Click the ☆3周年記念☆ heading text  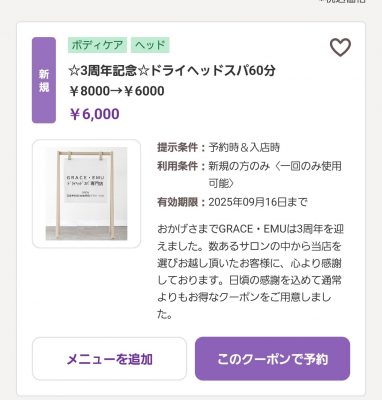pos(109,71)
